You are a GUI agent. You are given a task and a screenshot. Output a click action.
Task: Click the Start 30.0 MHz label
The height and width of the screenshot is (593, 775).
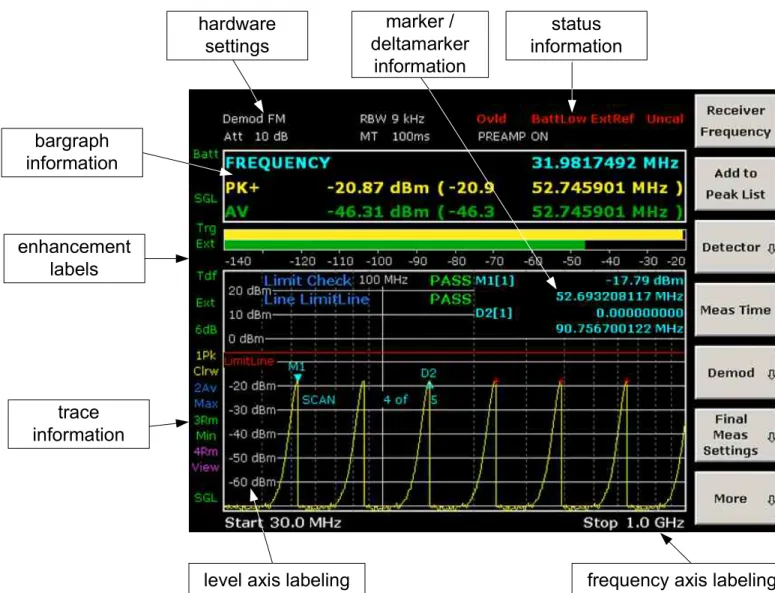click(x=283, y=523)
